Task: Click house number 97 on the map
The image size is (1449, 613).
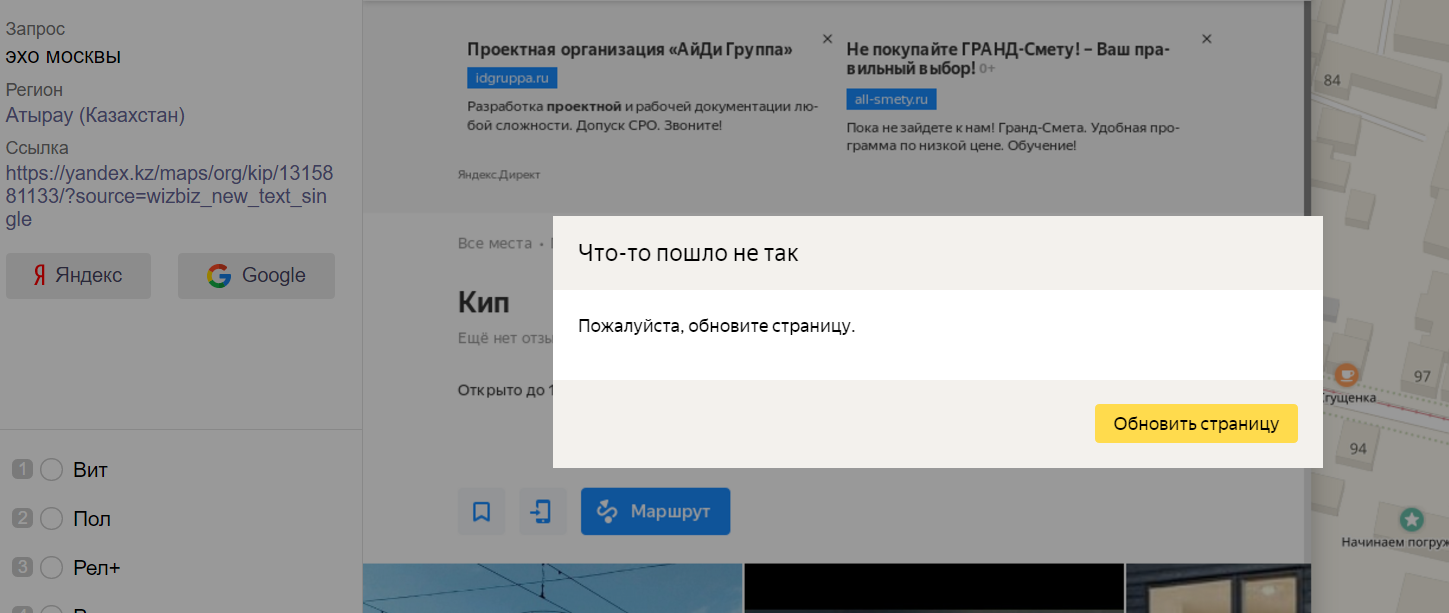Action: [x=1422, y=377]
